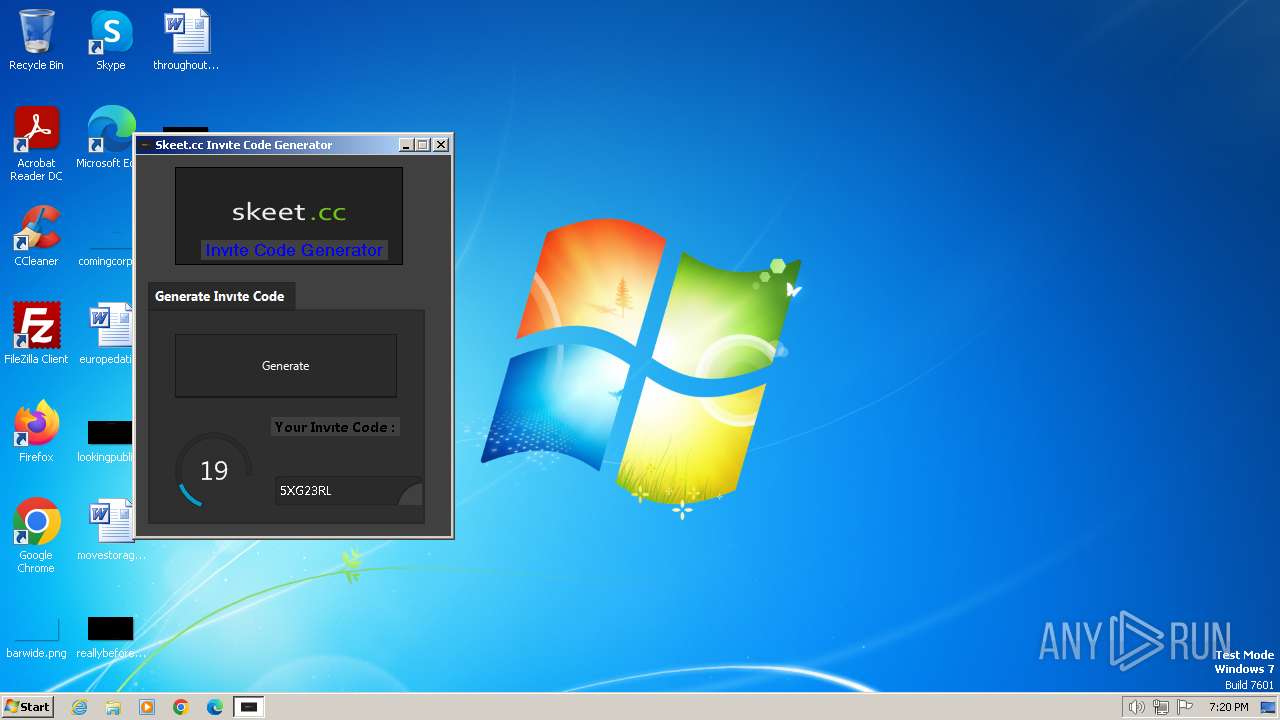
Task: Select the Google Chrome desktop shortcut
Action: point(36,536)
